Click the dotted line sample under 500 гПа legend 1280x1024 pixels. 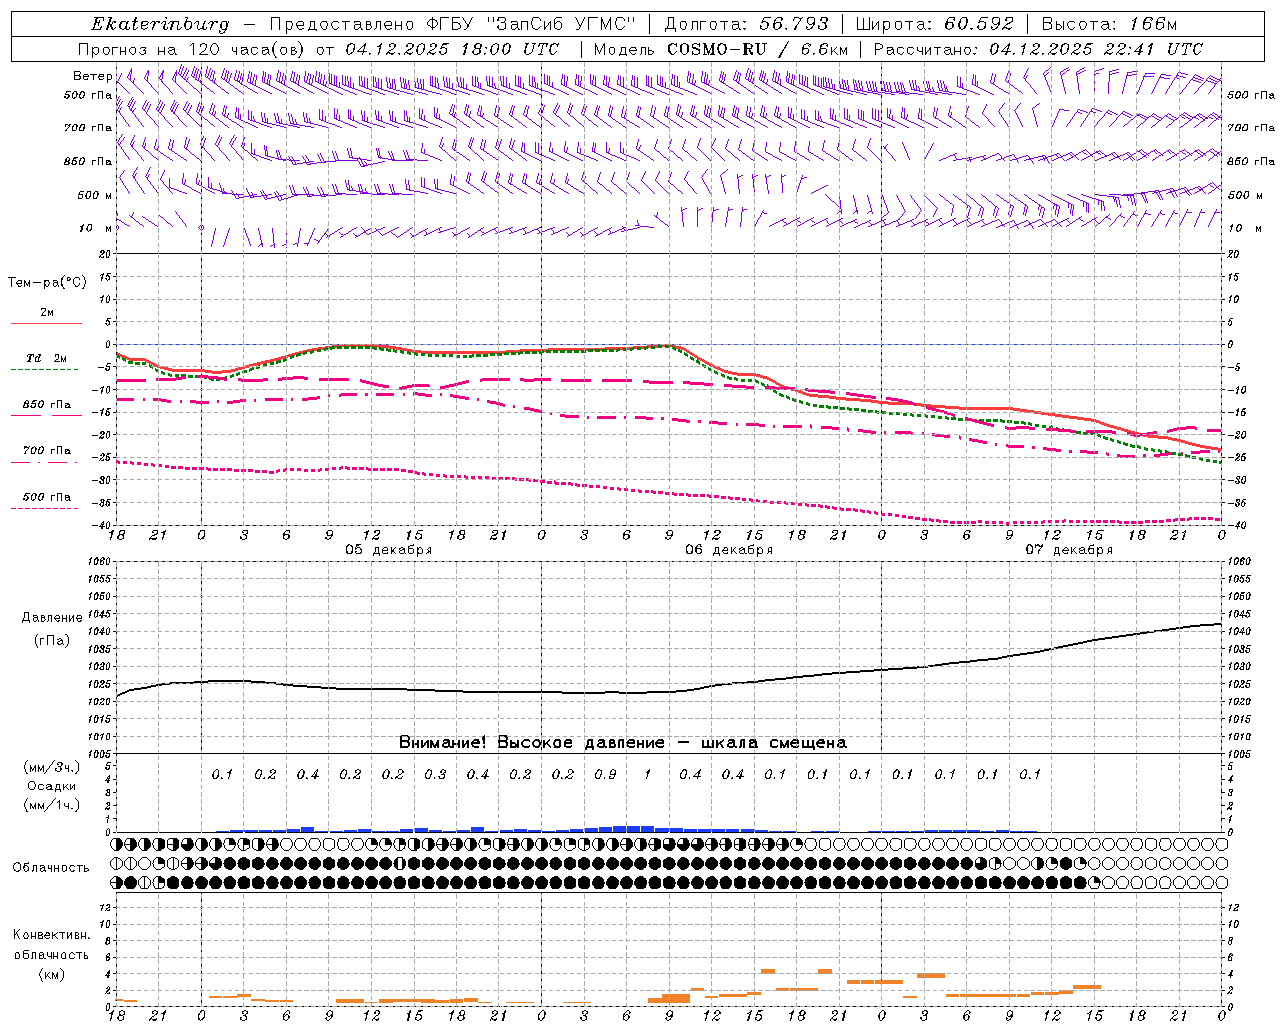(x=45, y=509)
